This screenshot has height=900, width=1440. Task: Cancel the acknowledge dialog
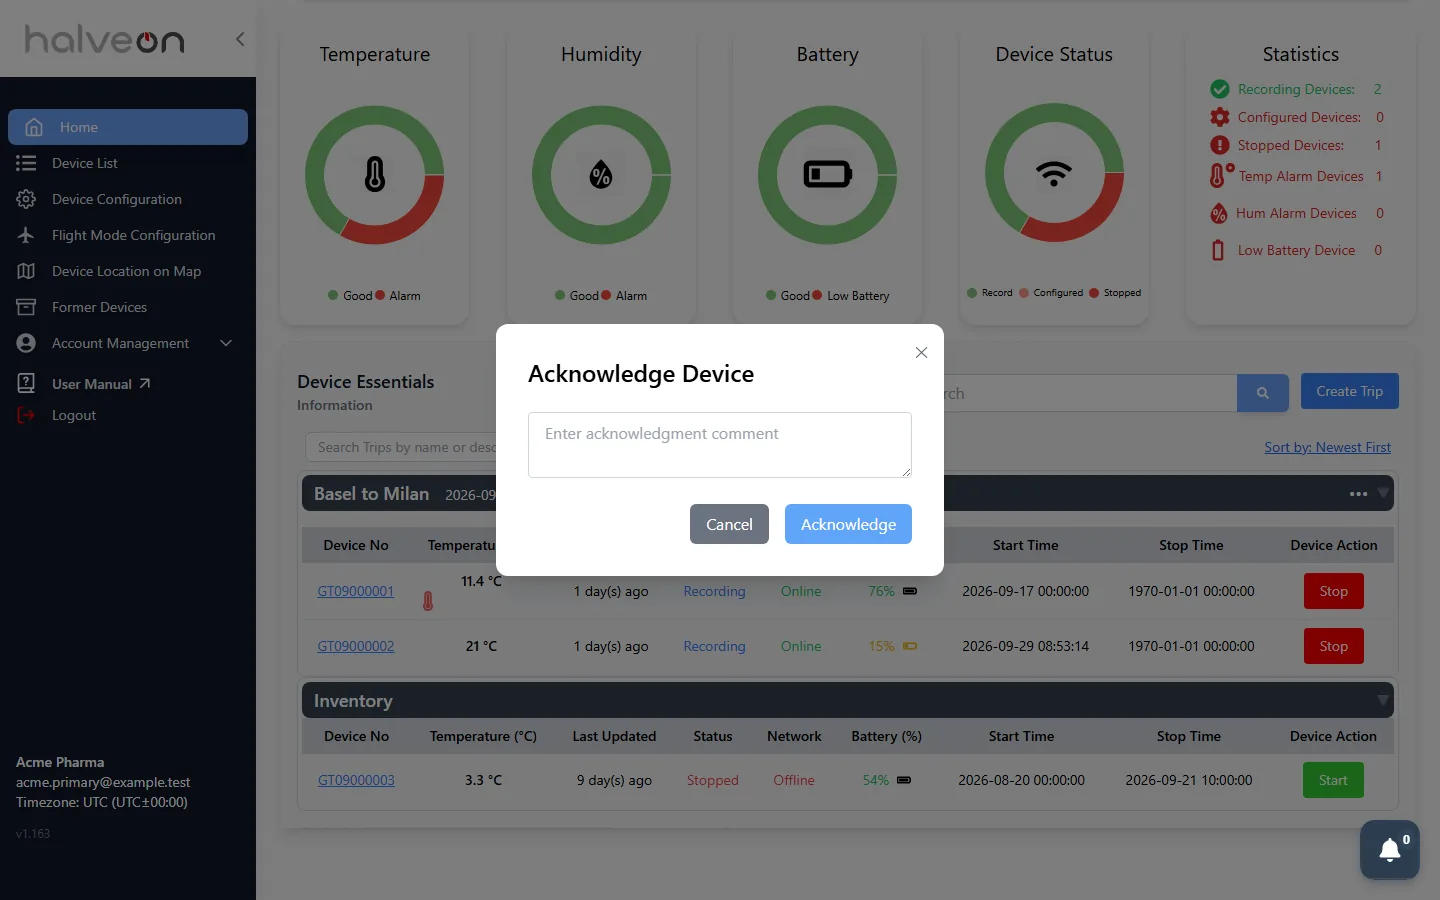(729, 524)
